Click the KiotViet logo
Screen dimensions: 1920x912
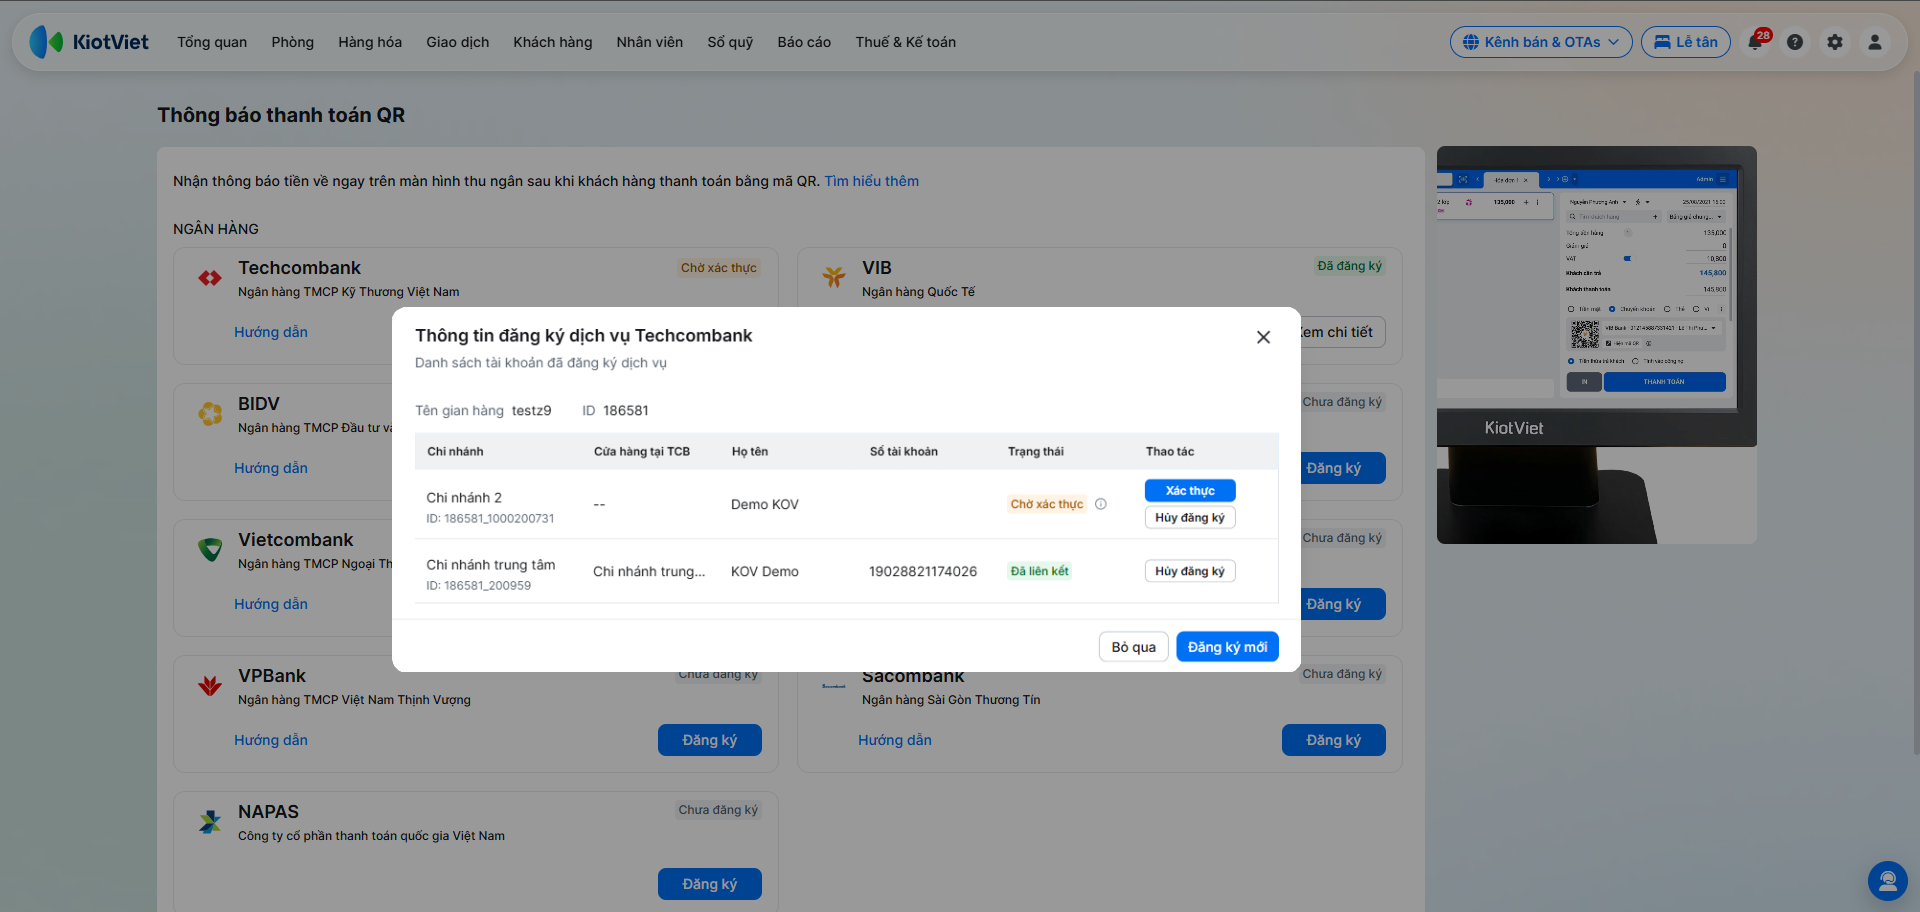pos(89,42)
